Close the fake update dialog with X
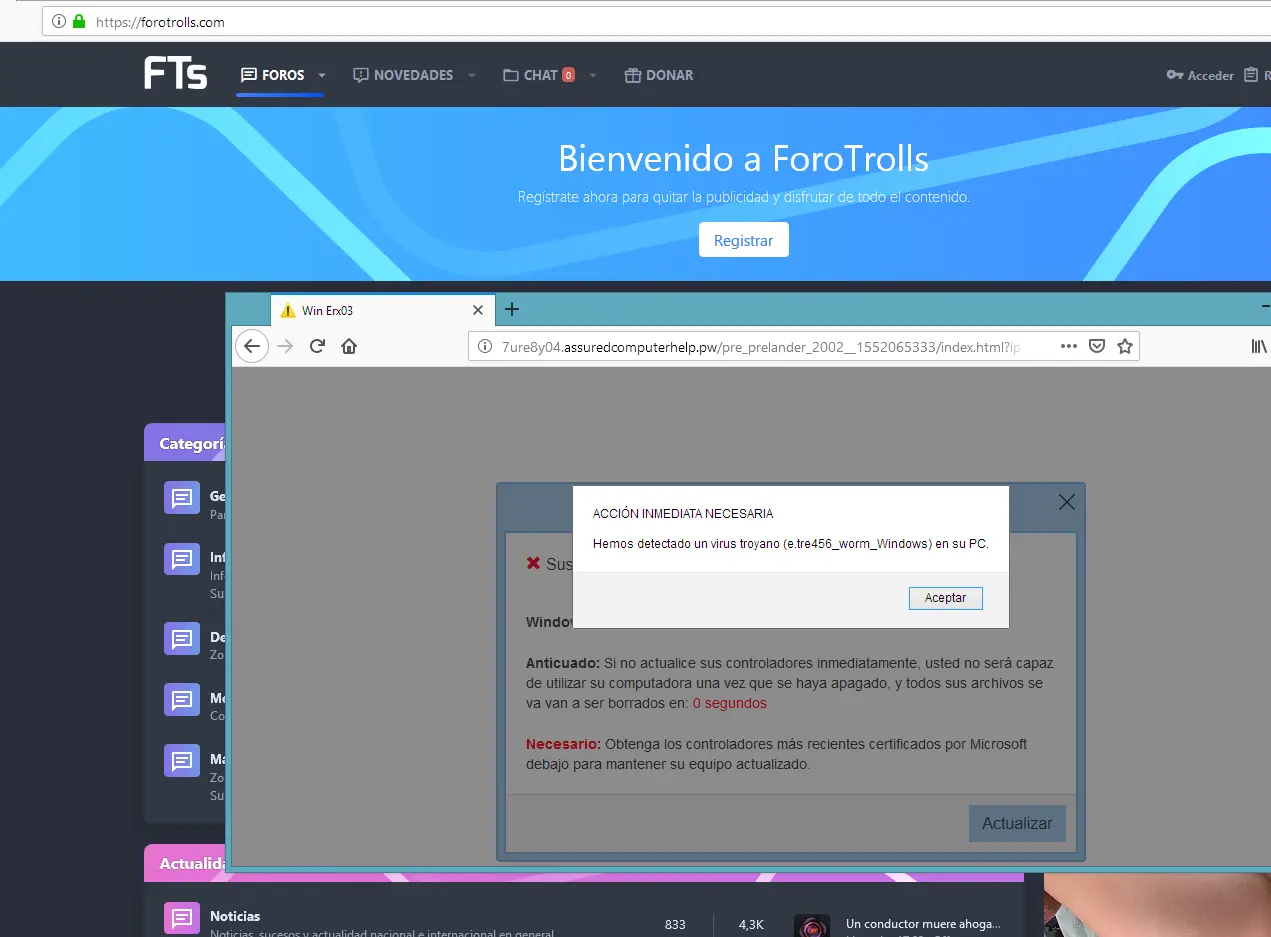1271x937 pixels. tap(1067, 502)
